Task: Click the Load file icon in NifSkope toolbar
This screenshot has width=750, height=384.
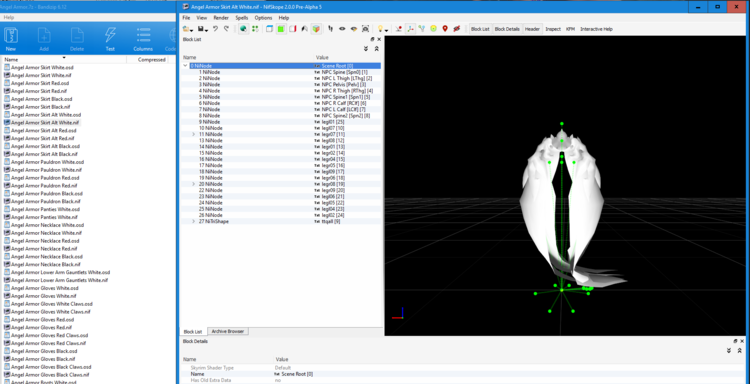Action: click(x=186, y=29)
